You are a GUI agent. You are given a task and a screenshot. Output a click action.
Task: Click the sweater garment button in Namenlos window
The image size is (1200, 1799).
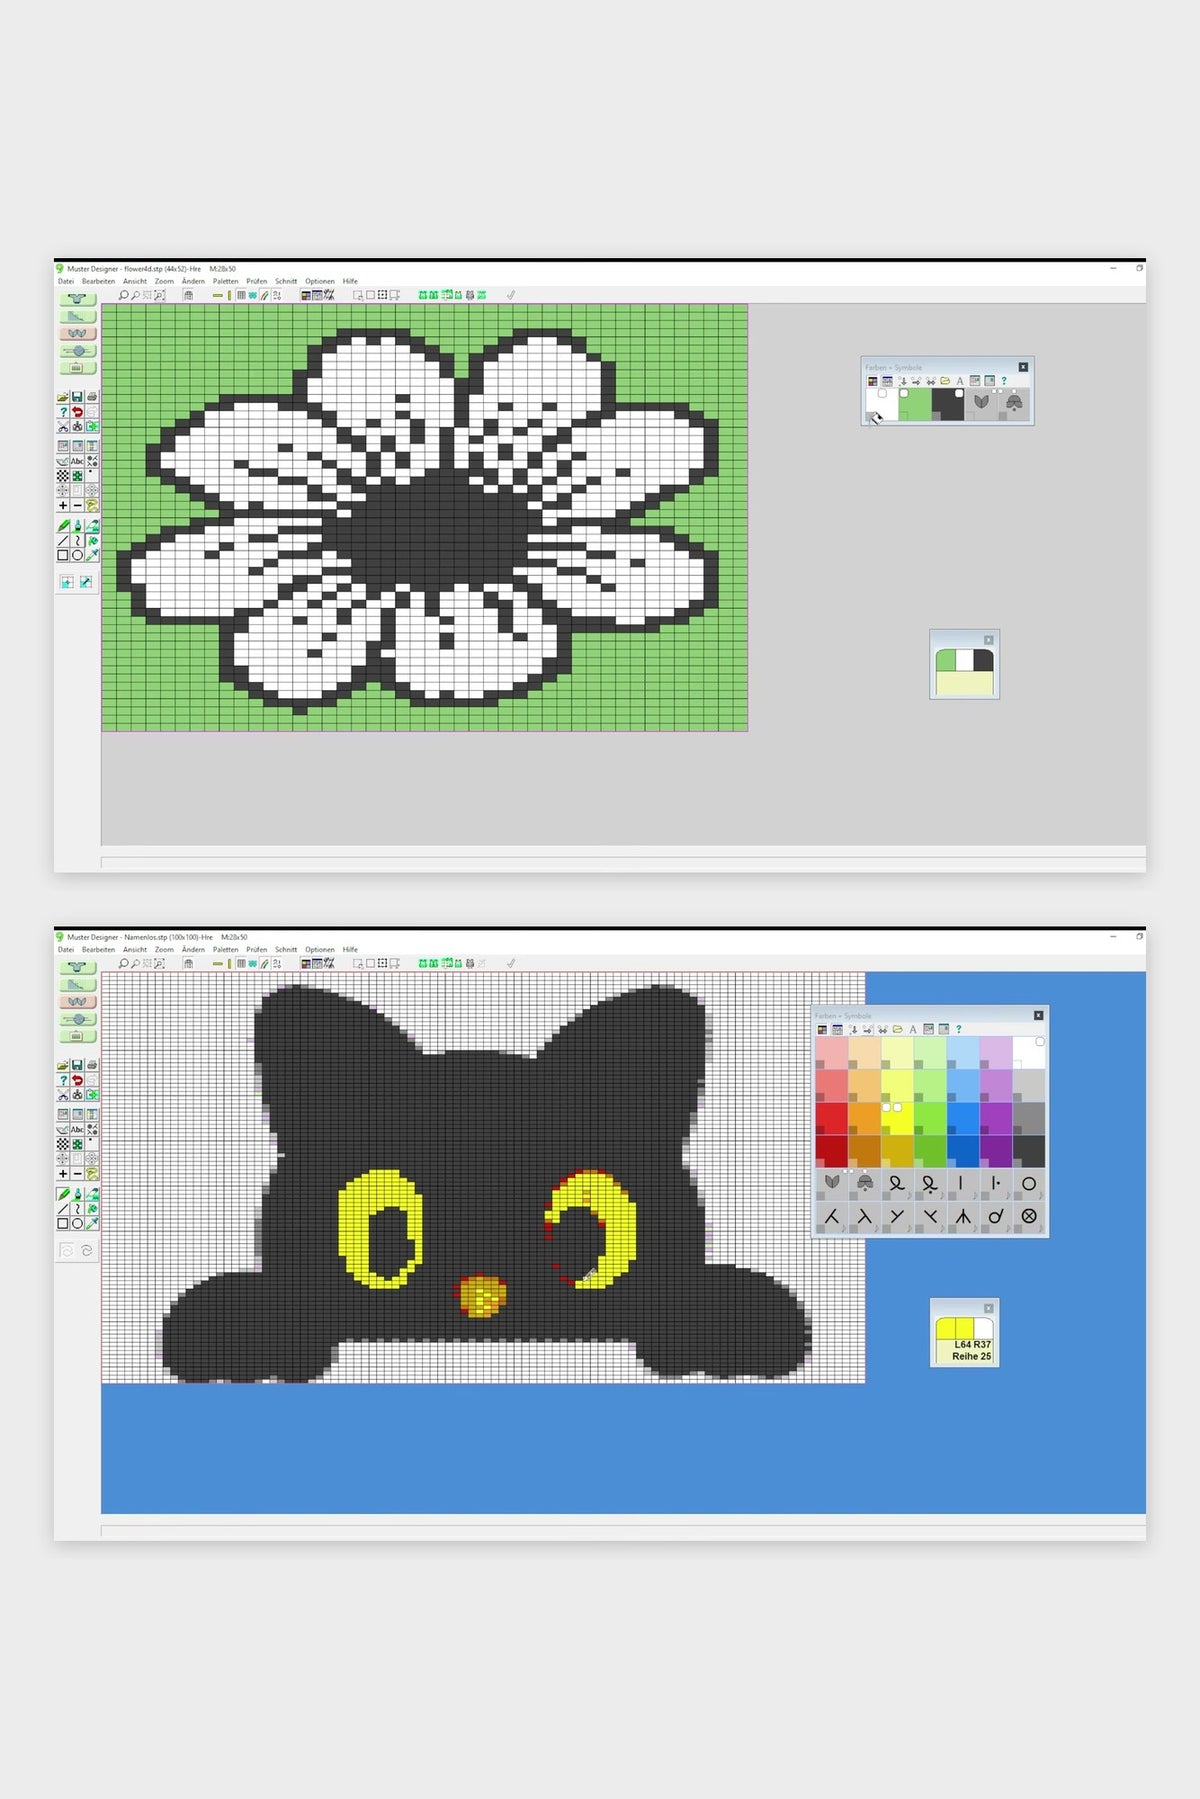click(77, 967)
